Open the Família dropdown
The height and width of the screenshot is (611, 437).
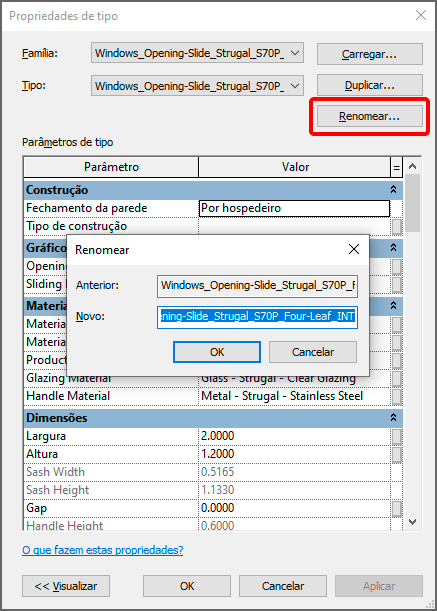click(x=197, y=53)
